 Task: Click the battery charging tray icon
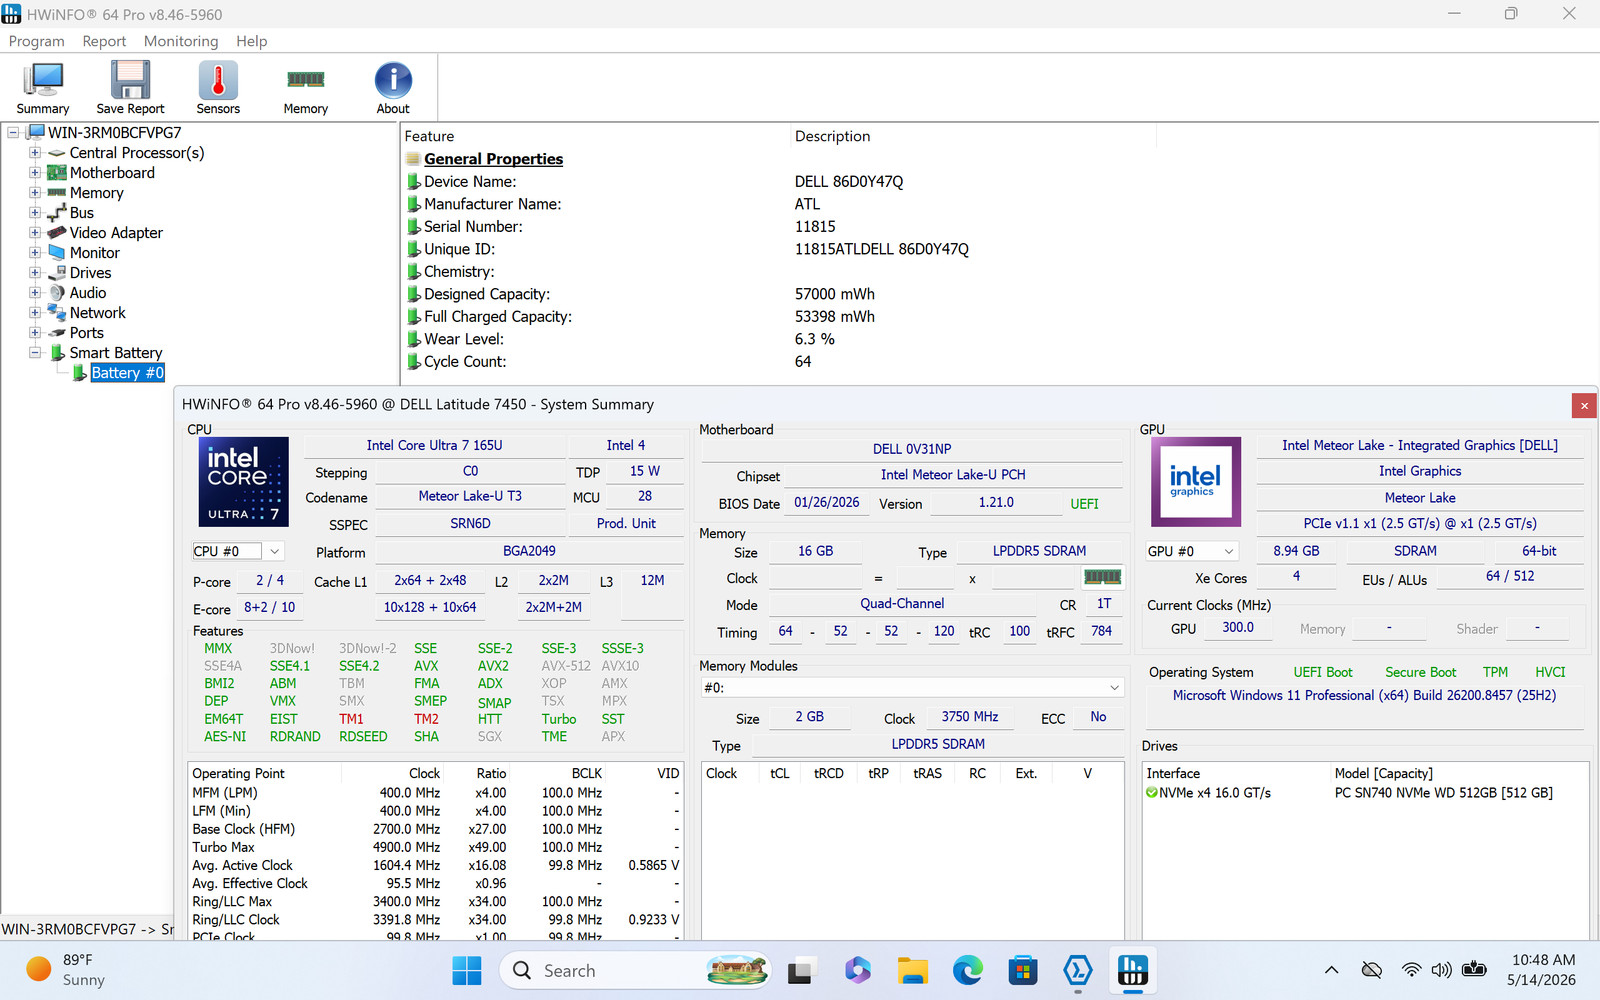[1474, 970]
